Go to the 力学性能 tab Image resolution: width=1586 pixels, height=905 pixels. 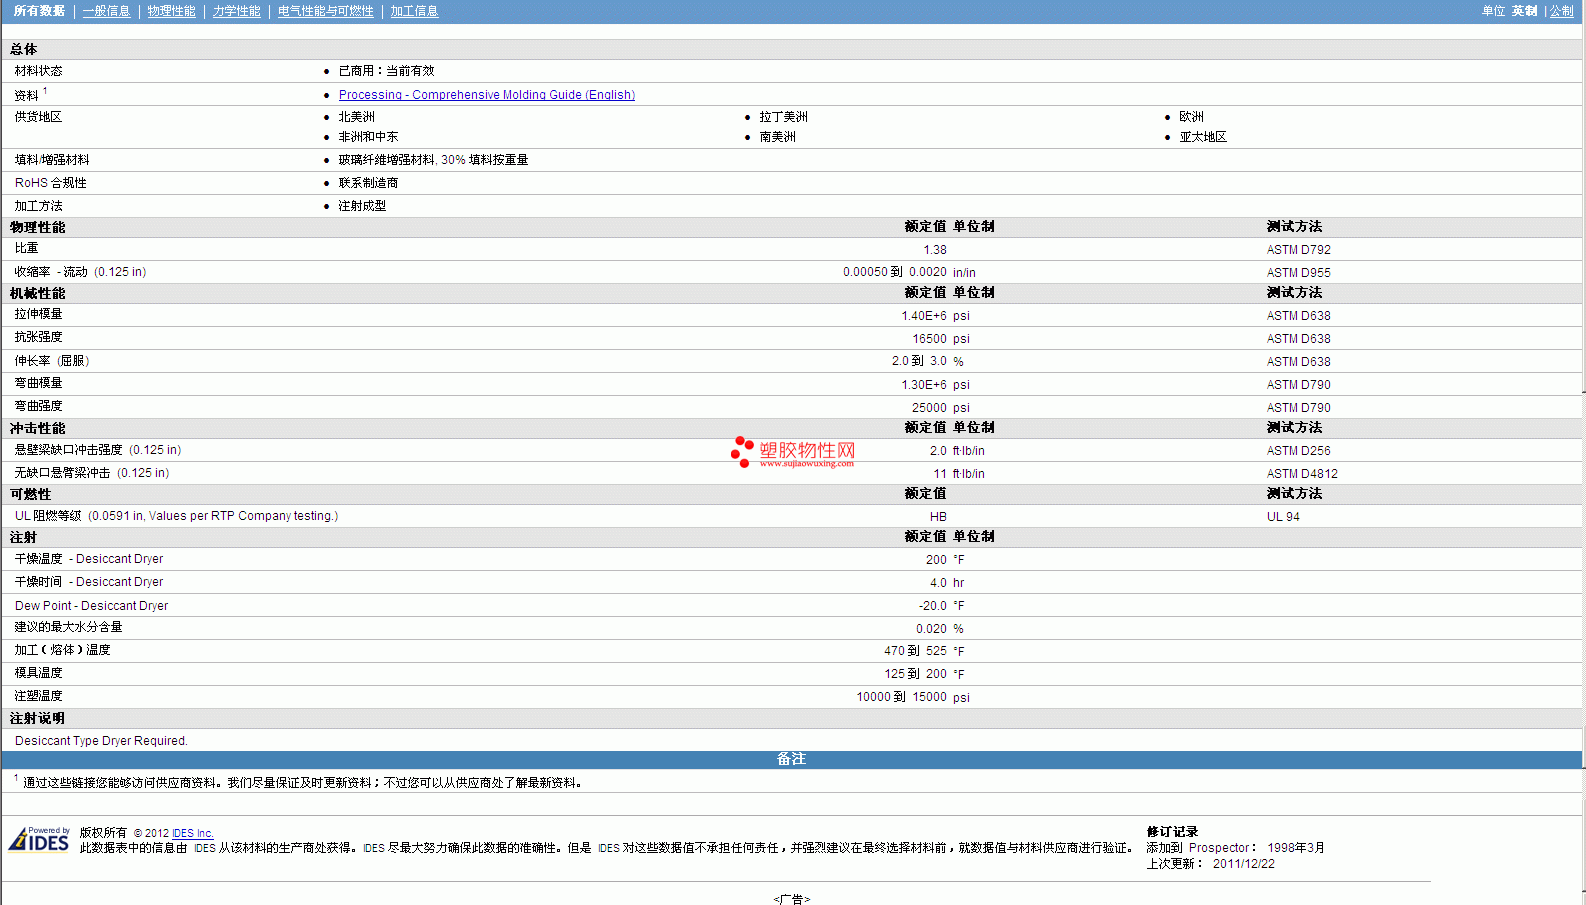[236, 11]
